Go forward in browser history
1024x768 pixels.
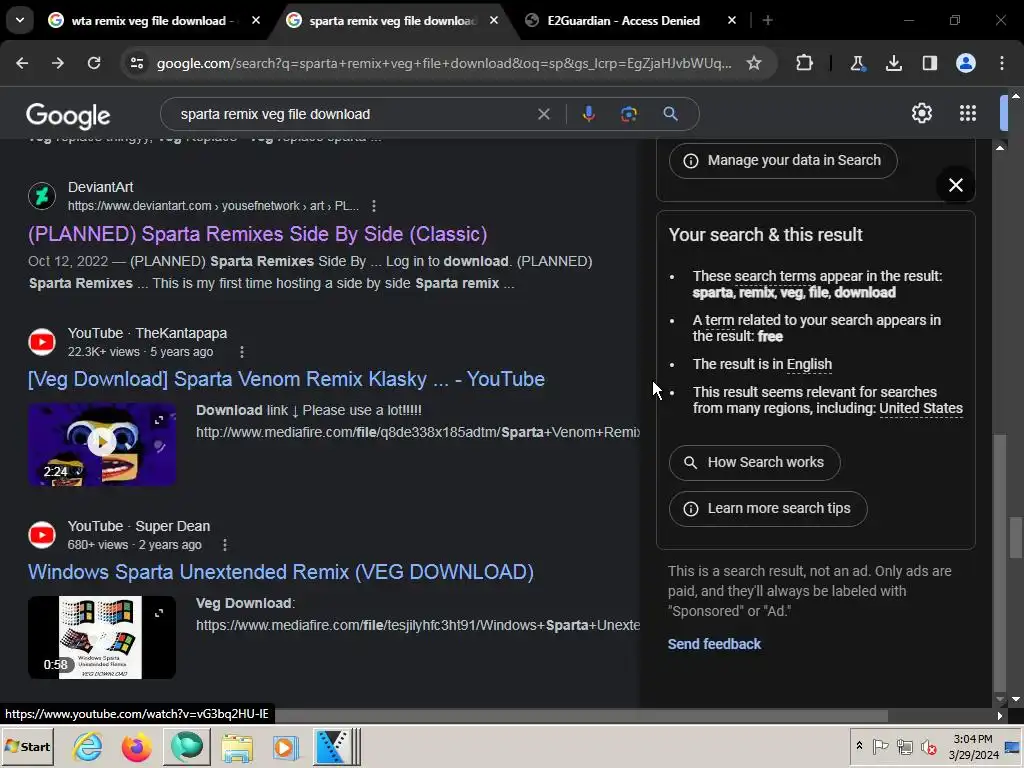[58, 63]
